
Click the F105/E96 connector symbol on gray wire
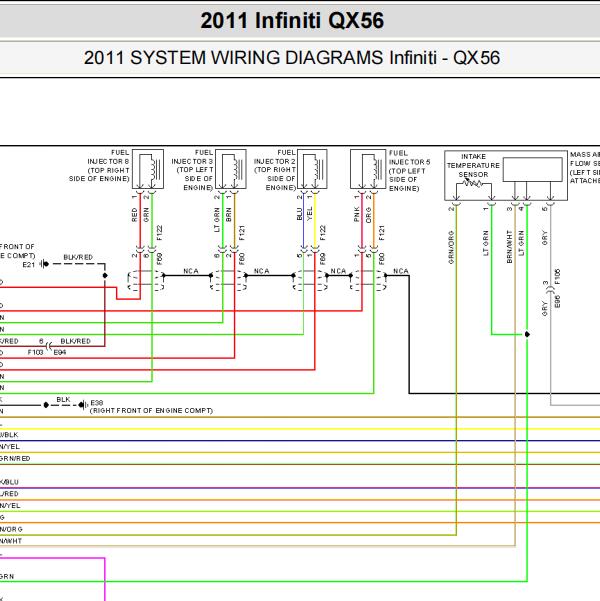click(x=551, y=290)
